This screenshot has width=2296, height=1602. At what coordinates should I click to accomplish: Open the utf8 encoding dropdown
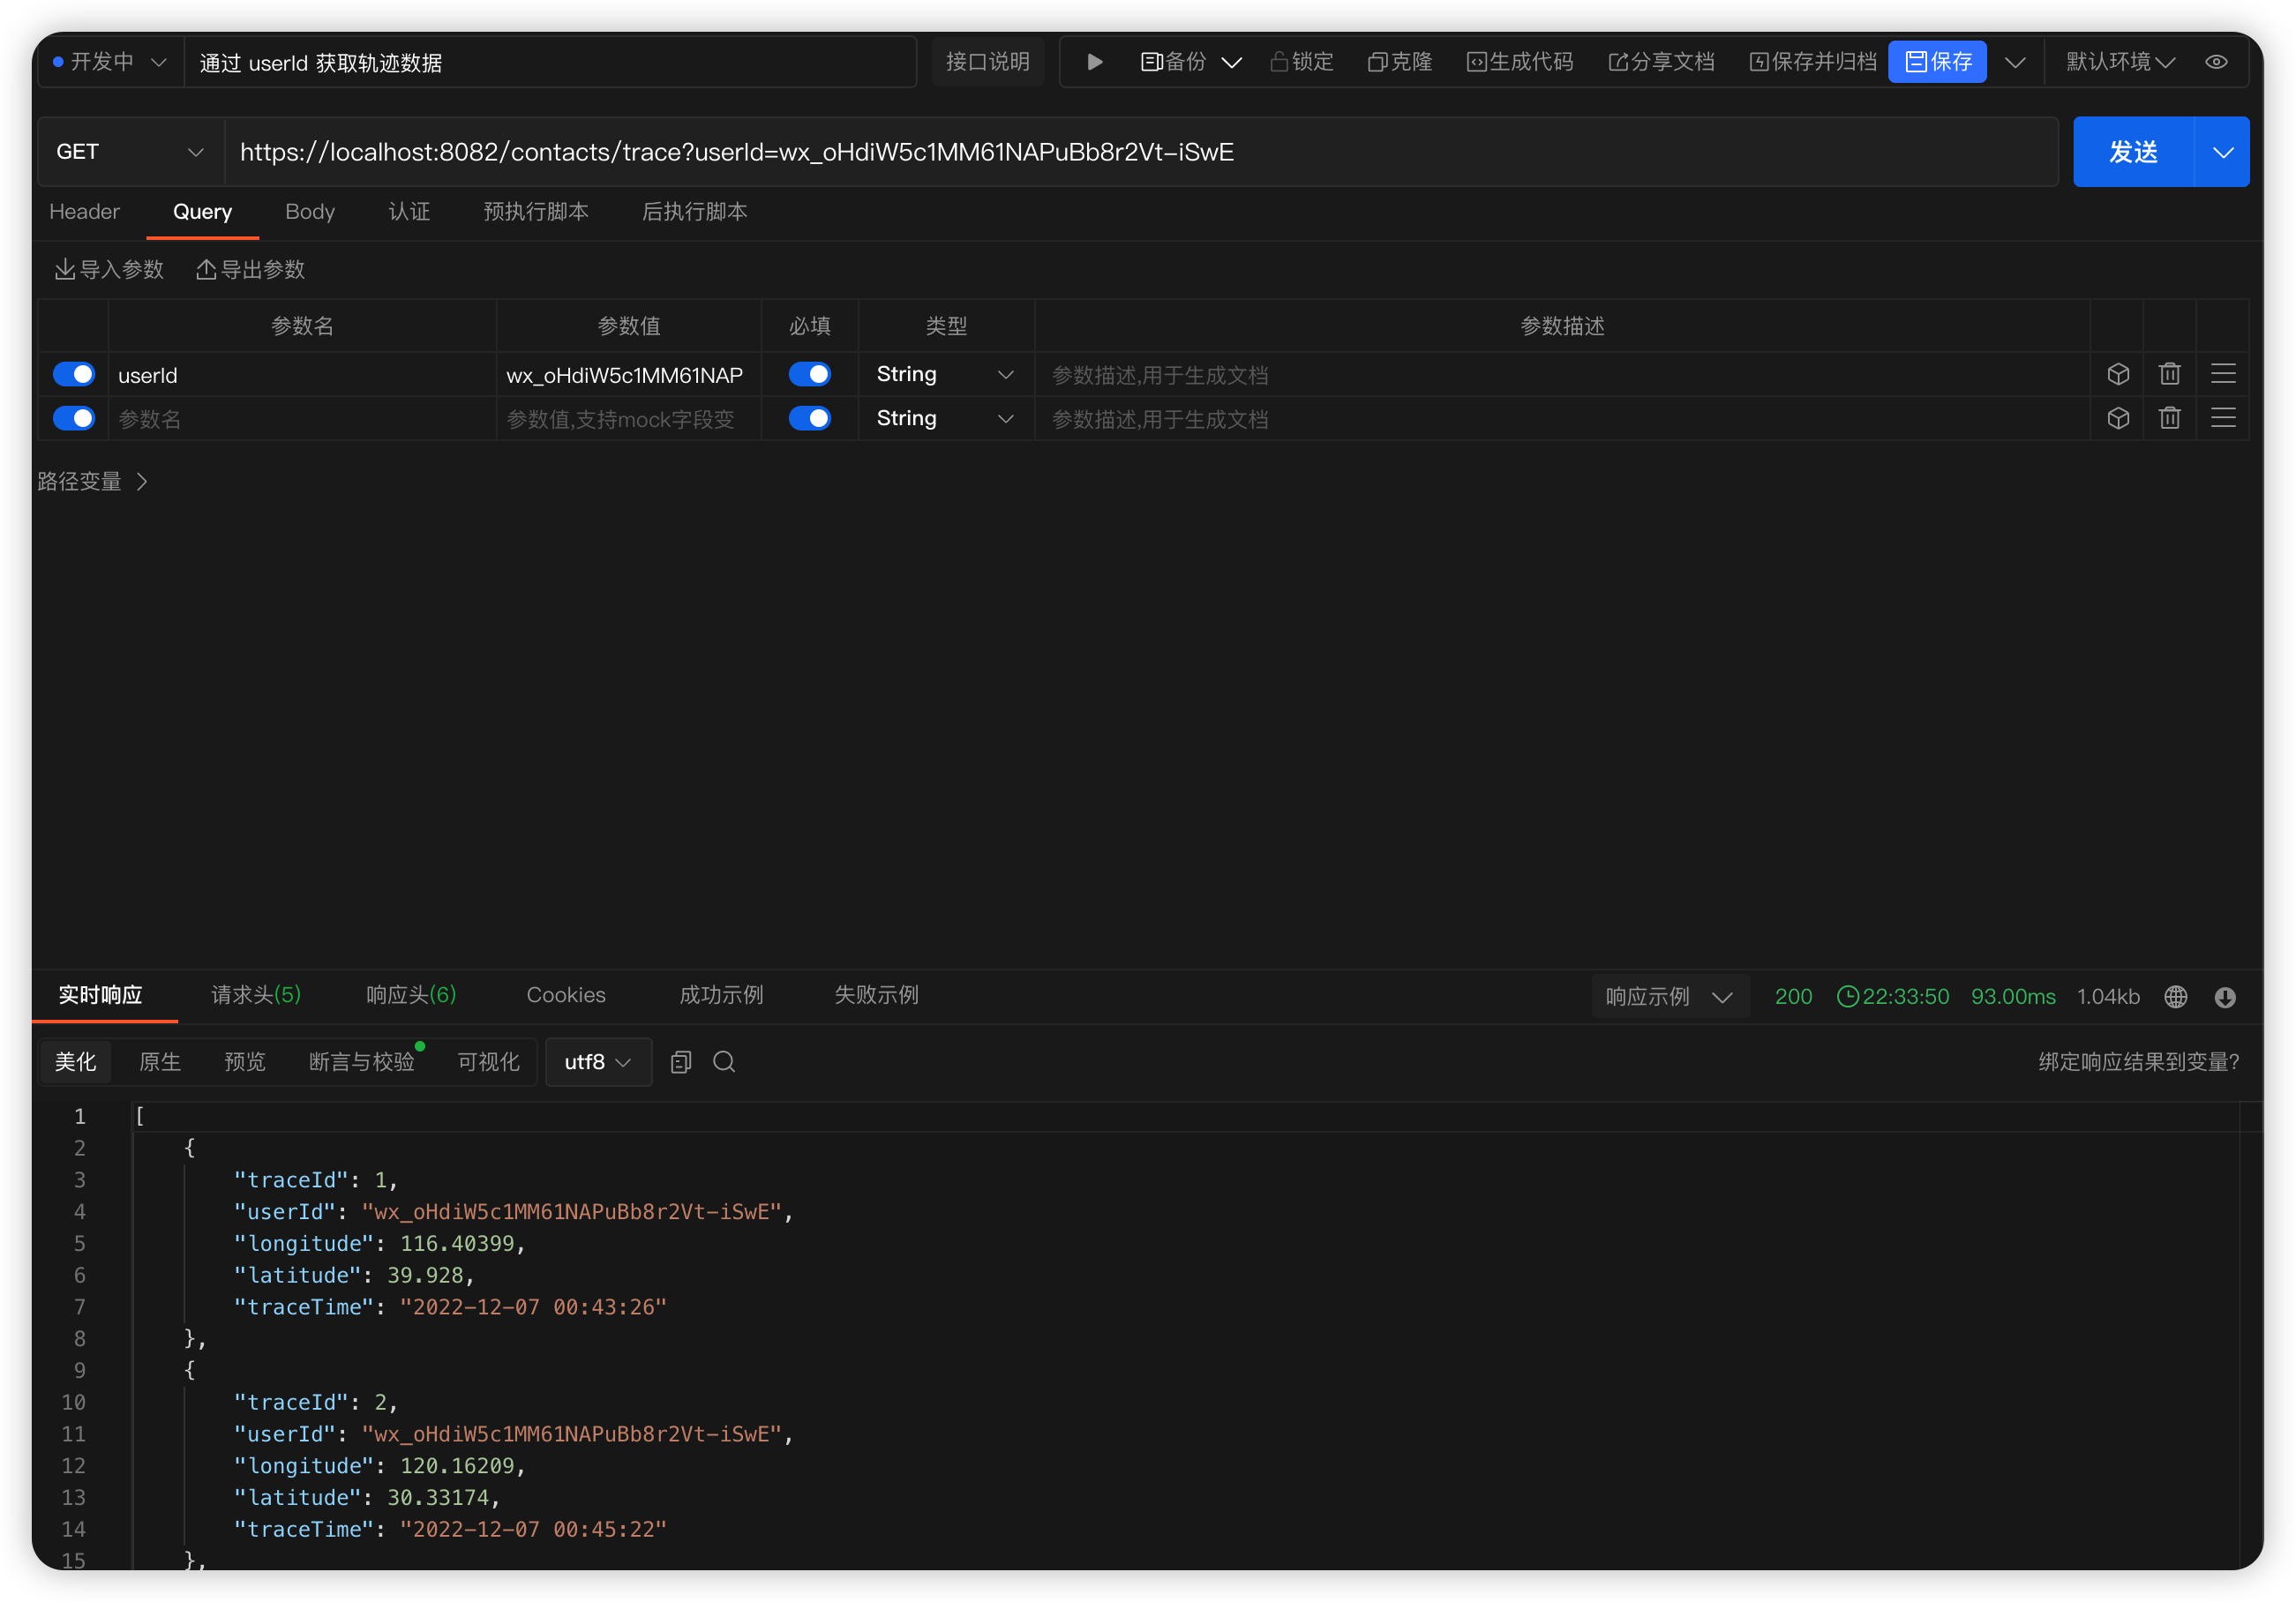[x=598, y=1063]
